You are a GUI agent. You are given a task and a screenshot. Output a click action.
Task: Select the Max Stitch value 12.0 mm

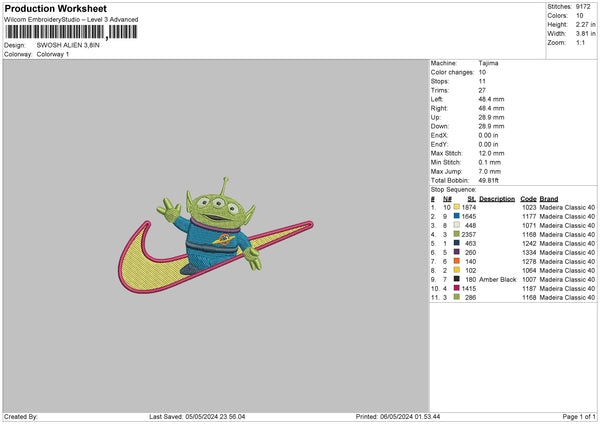coord(491,153)
